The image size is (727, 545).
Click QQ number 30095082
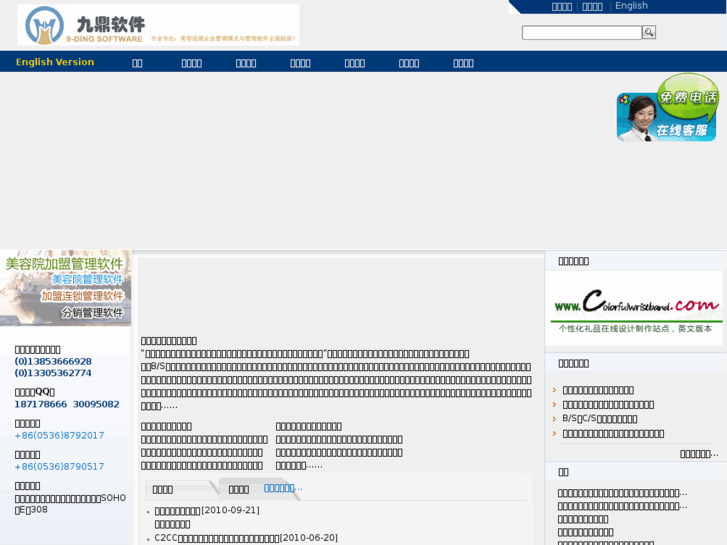point(96,404)
